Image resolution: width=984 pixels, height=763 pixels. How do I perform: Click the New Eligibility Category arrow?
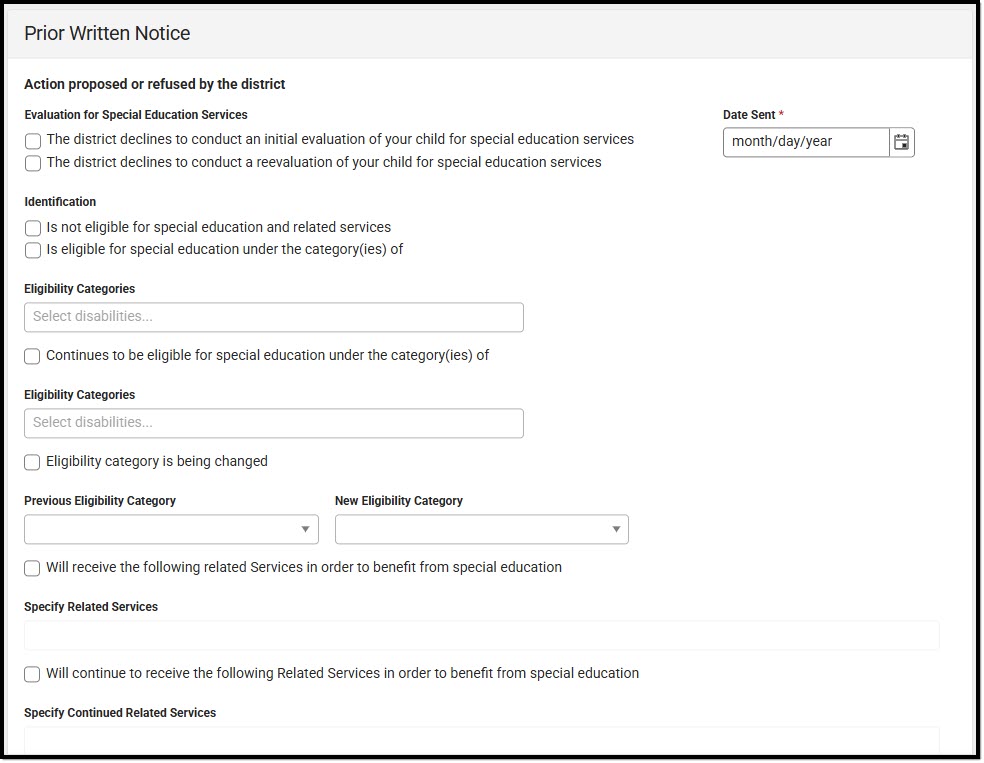[616, 529]
